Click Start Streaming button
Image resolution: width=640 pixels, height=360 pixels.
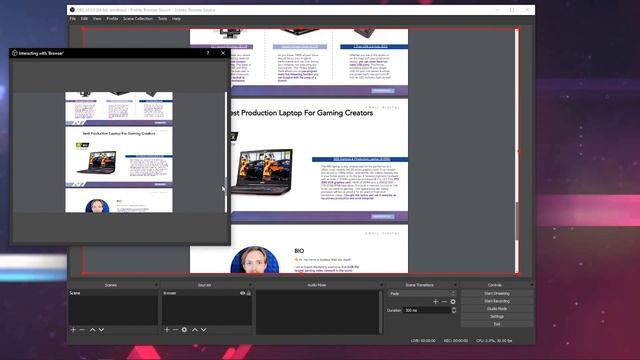tap(497, 293)
